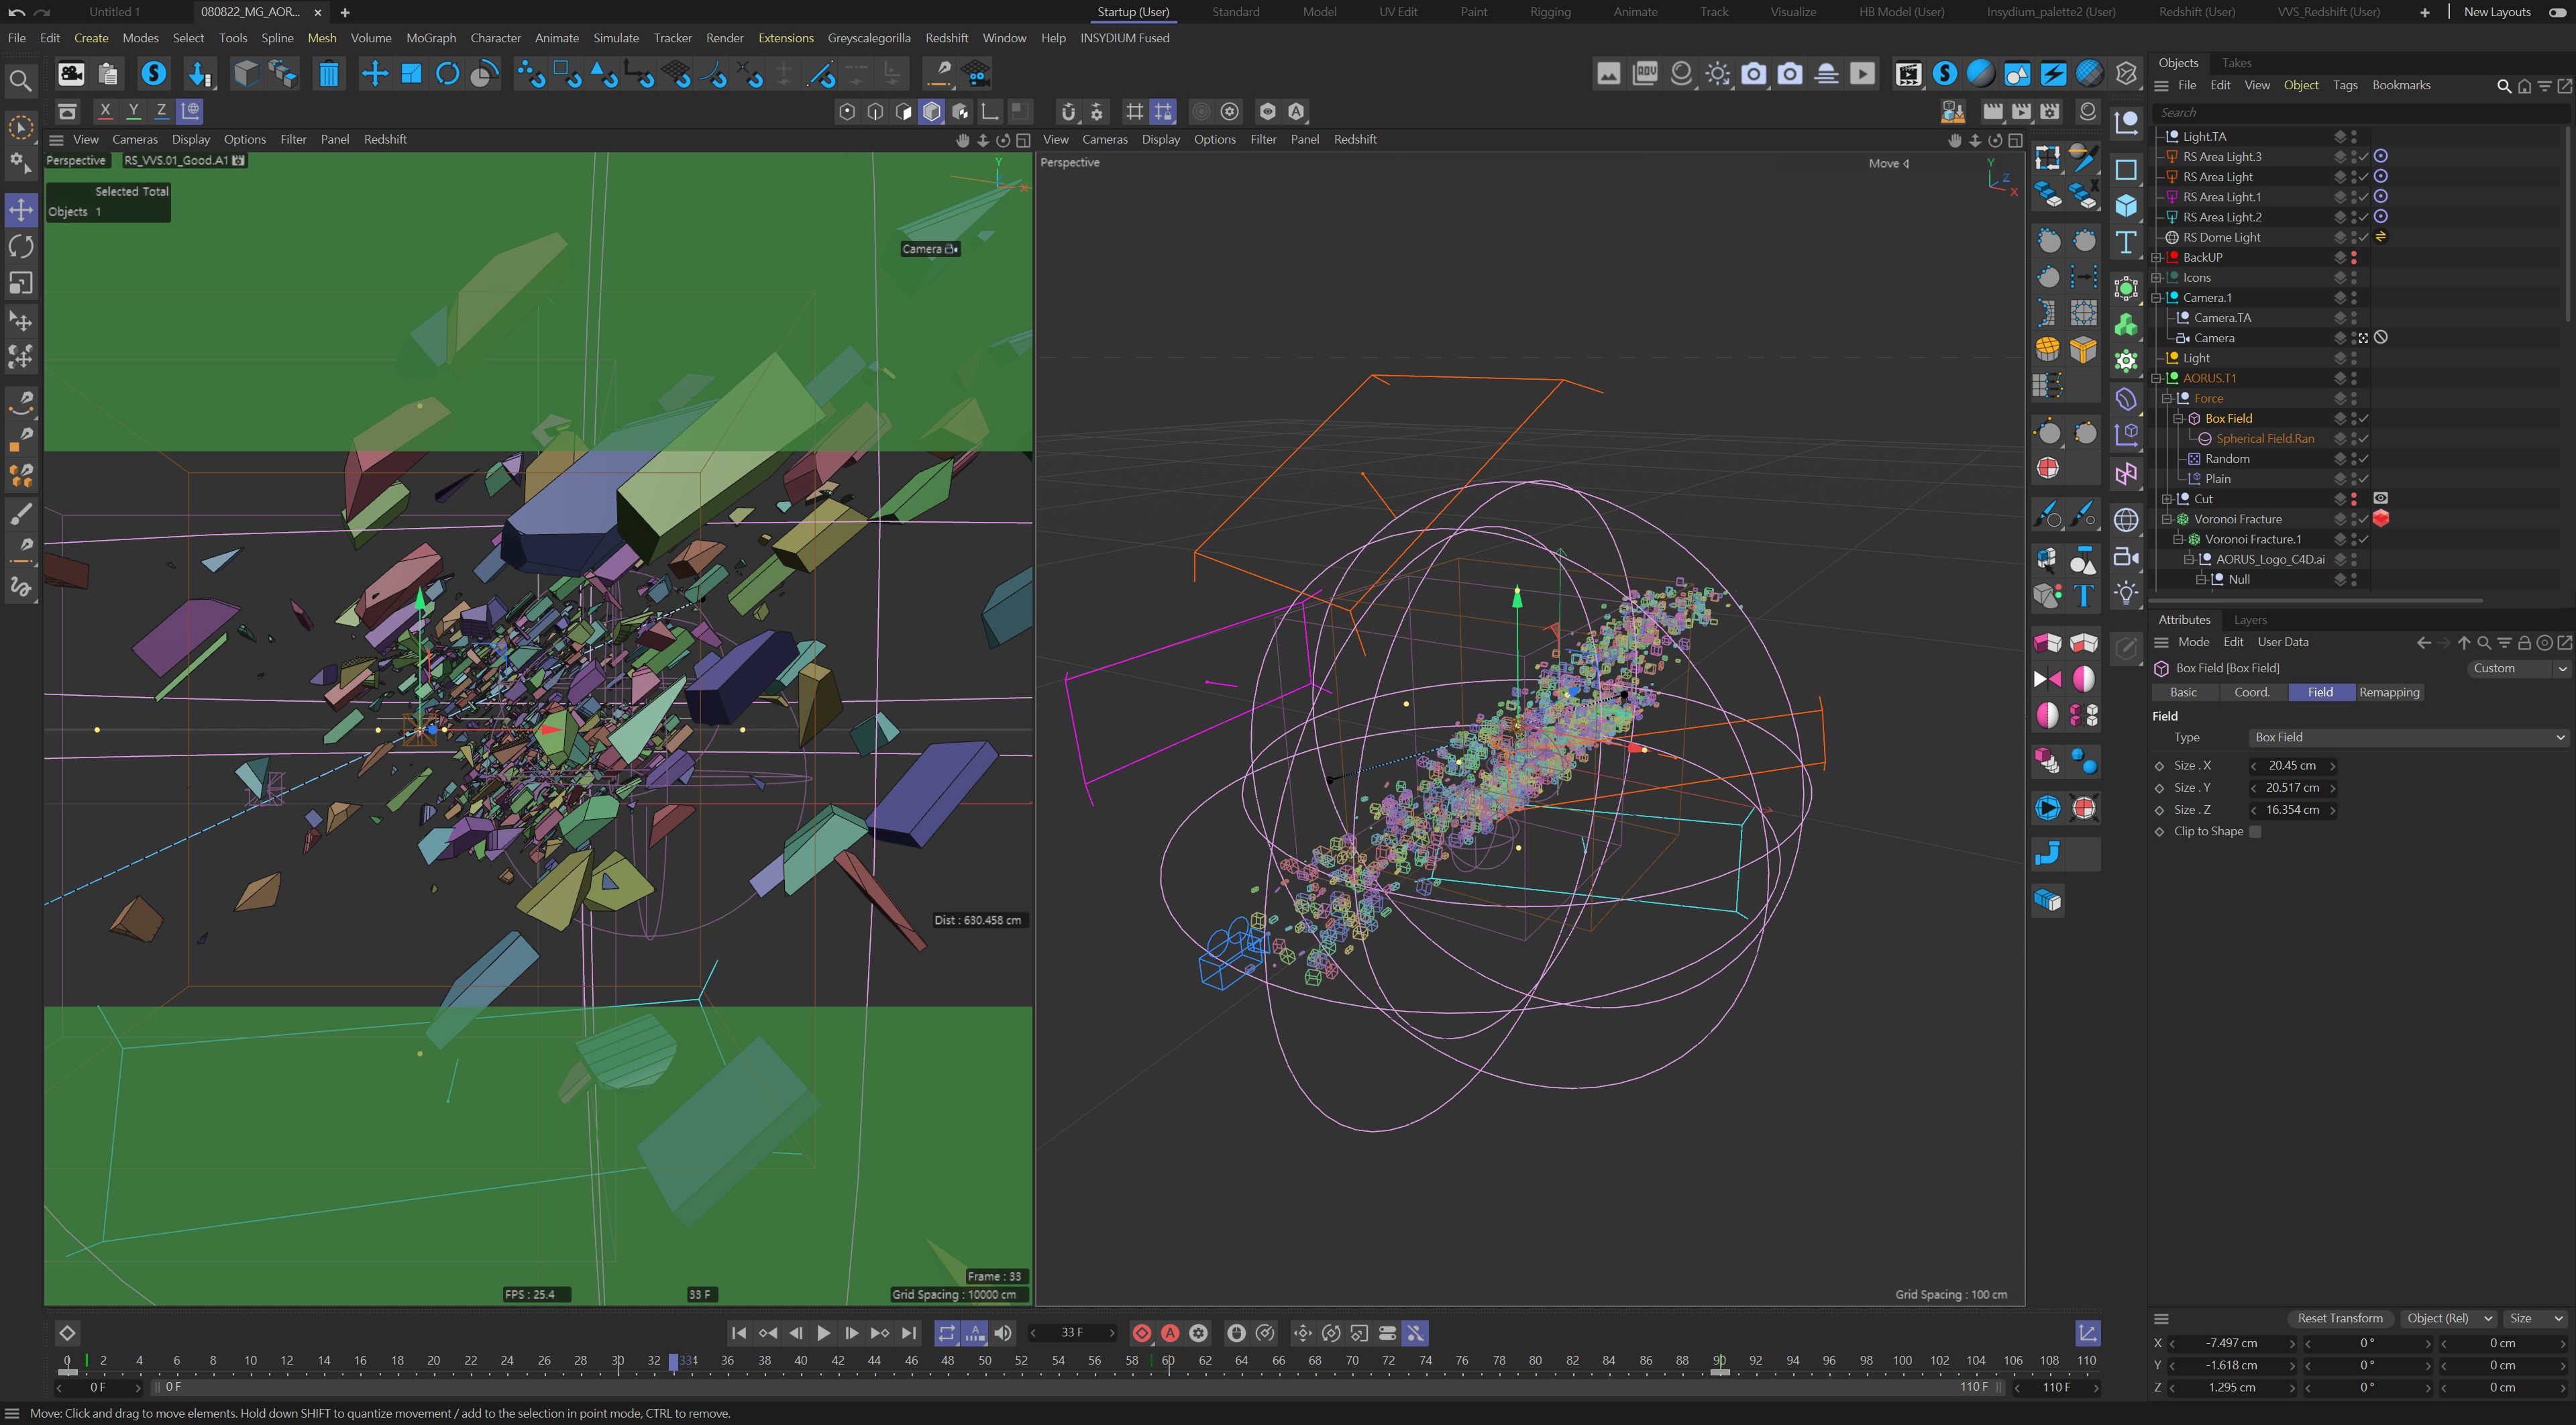2576x1425 pixels.
Task: Expand the Cut object hierarchy
Action: (2167, 499)
